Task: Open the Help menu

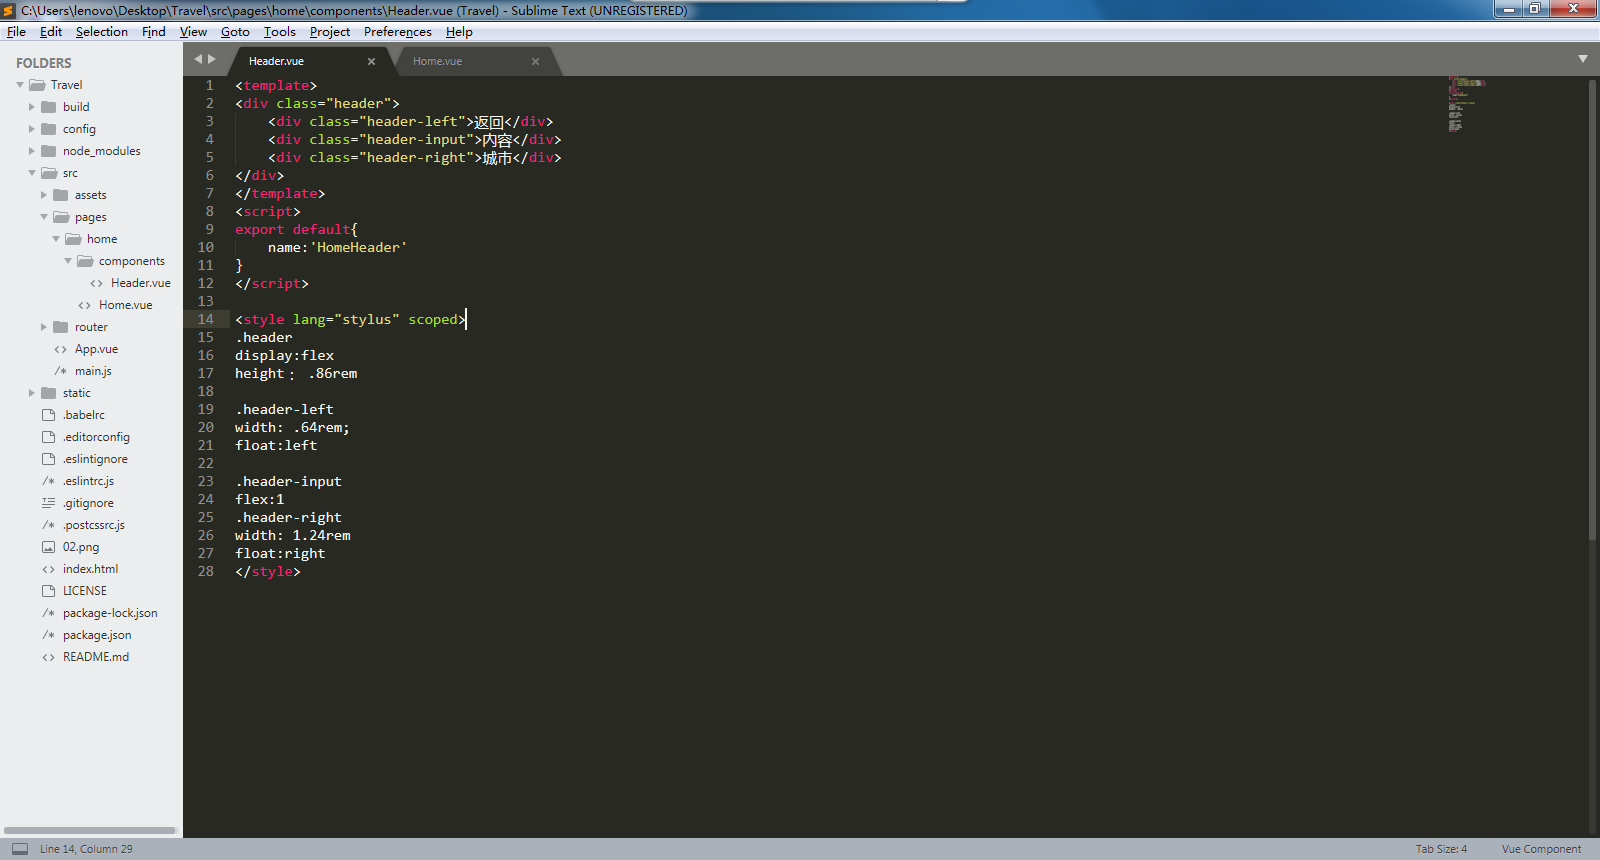Action: point(459,32)
